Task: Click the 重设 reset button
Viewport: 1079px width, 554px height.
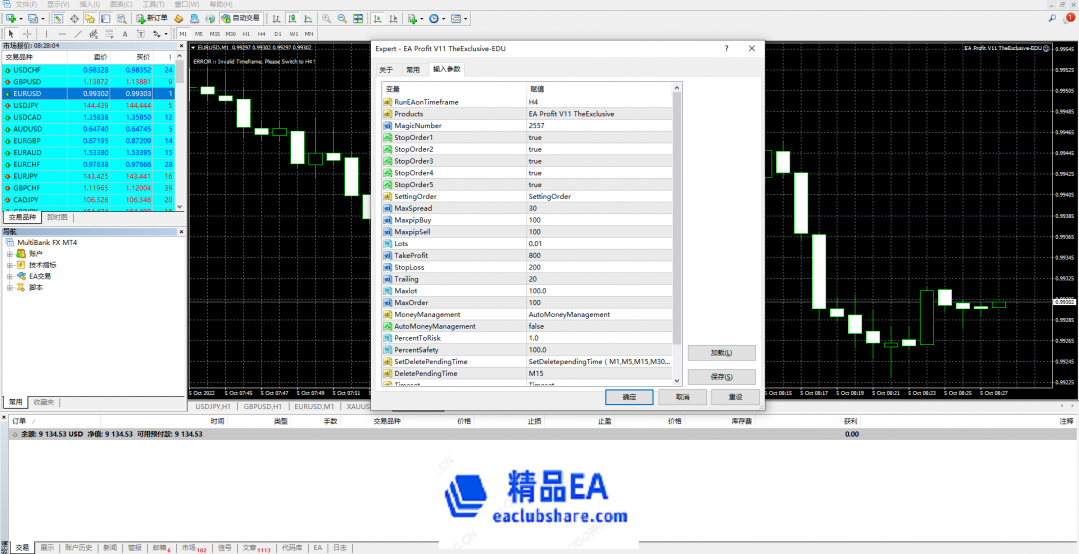Action: [736, 397]
